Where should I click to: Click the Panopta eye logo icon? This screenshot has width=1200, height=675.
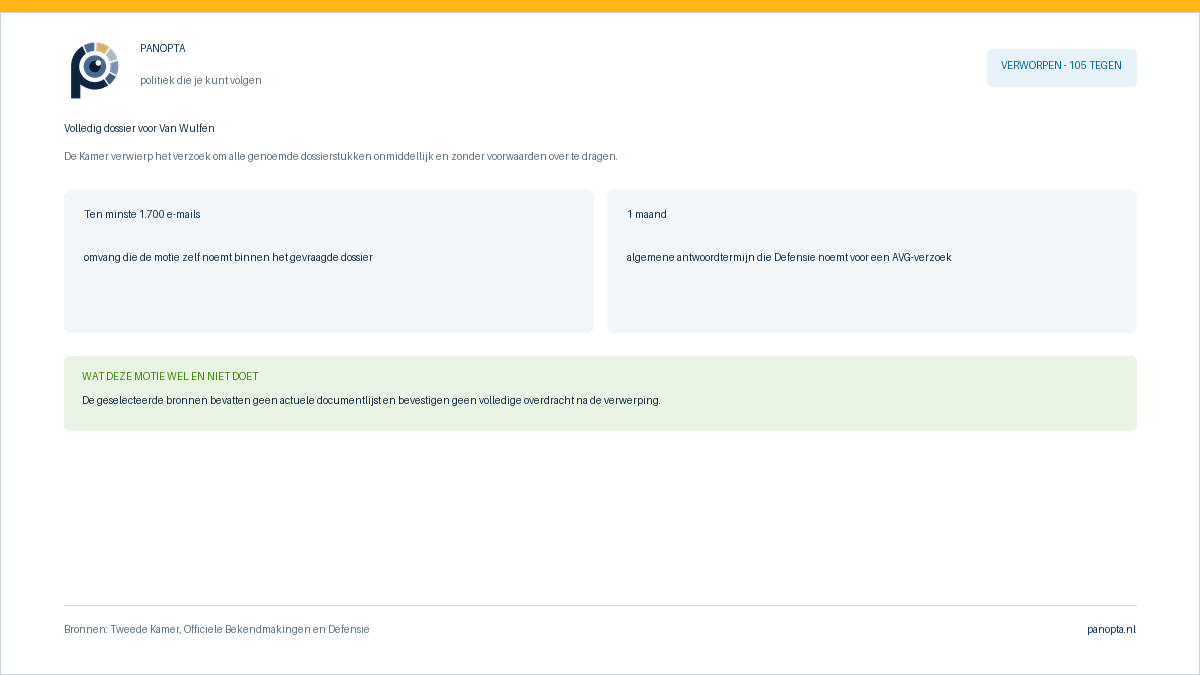click(x=95, y=70)
